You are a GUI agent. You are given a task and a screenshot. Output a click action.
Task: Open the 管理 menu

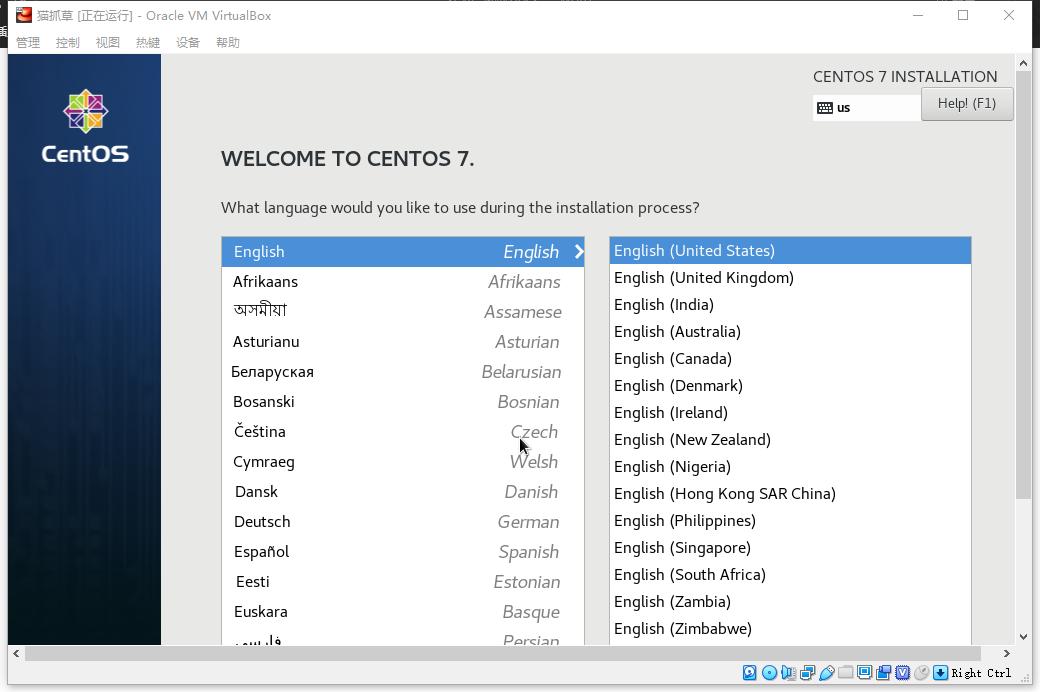(28, 42)
